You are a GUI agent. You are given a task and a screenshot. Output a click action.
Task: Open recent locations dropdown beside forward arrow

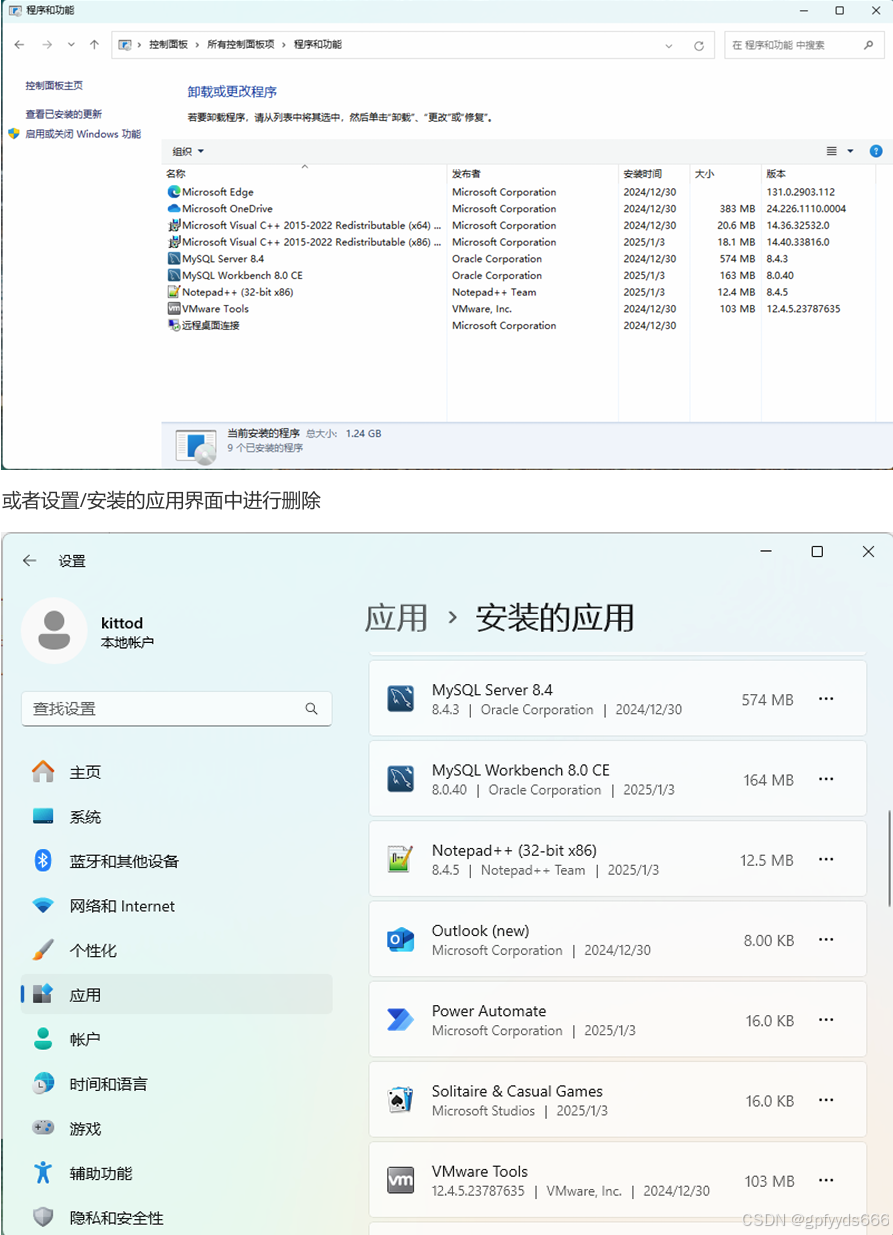71,45
